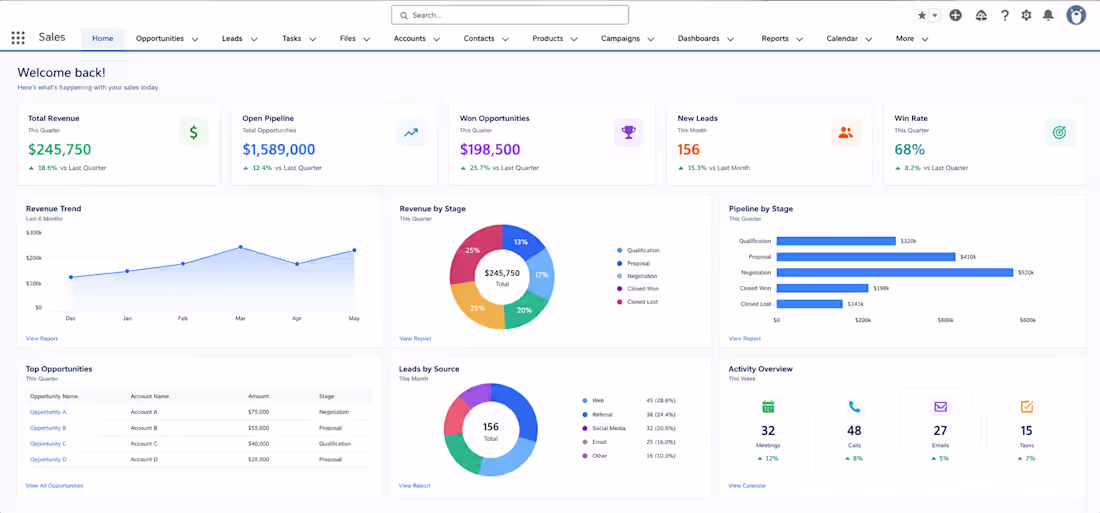Click the Calls phone icon

click(x=854, y=406)
